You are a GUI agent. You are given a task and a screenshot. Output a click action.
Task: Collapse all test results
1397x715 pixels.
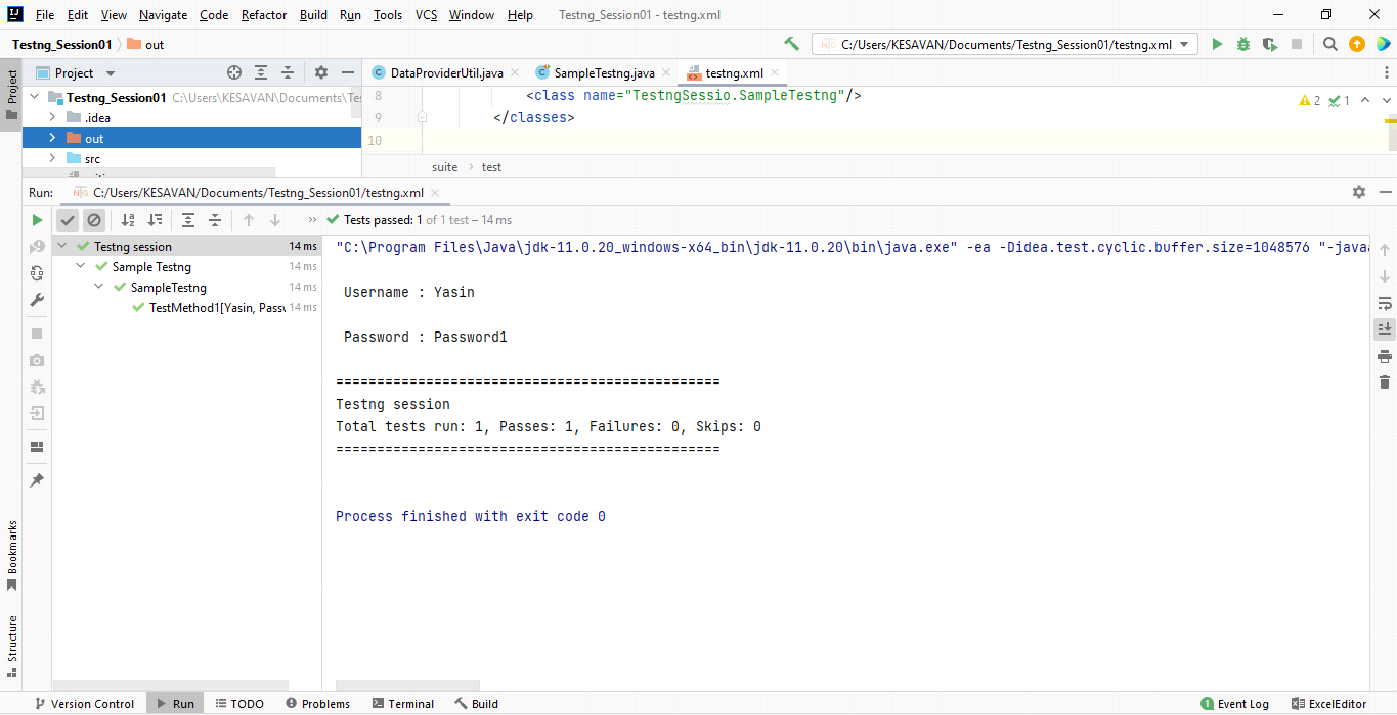214,220
